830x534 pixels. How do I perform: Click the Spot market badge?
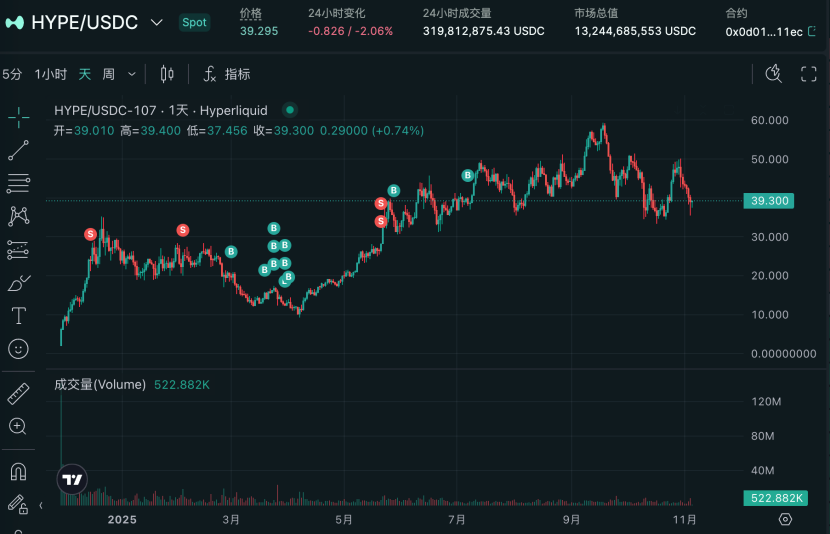pos(194,22)
